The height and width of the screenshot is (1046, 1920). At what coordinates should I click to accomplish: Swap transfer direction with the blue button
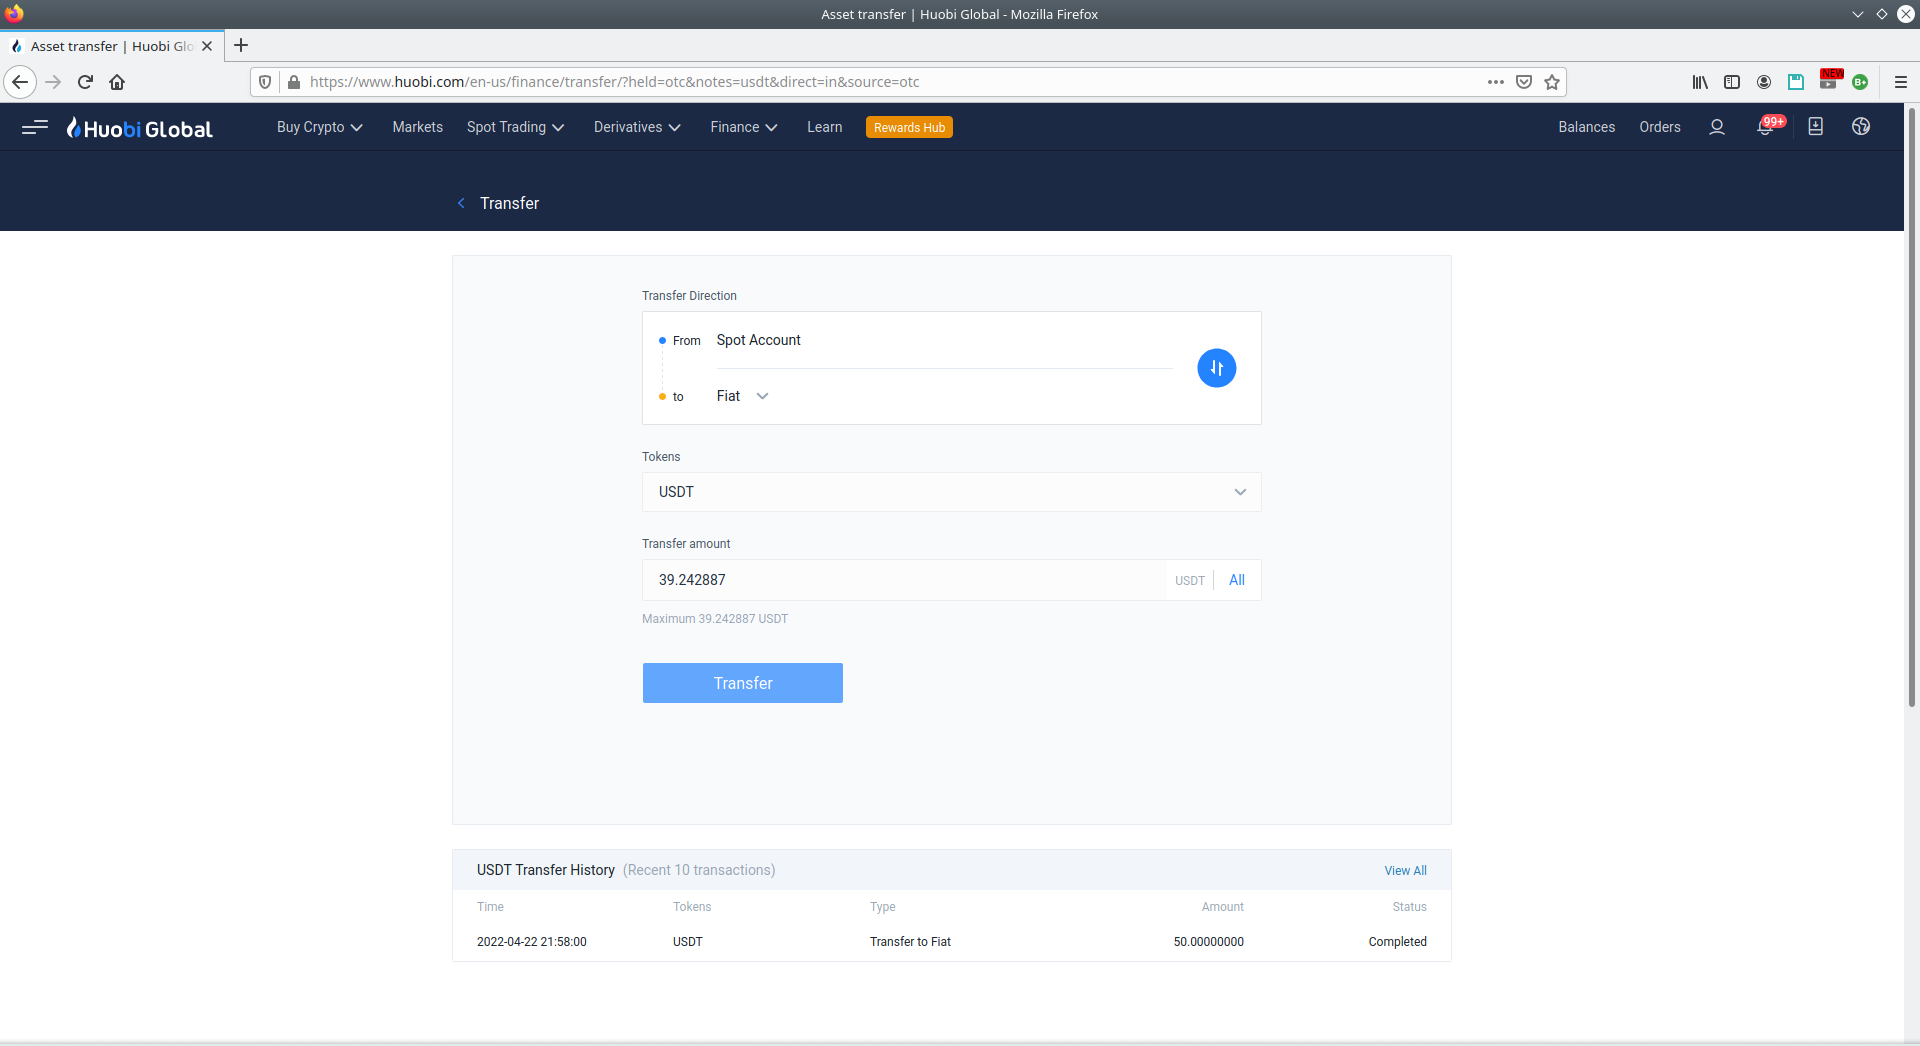click(1216, 368)
